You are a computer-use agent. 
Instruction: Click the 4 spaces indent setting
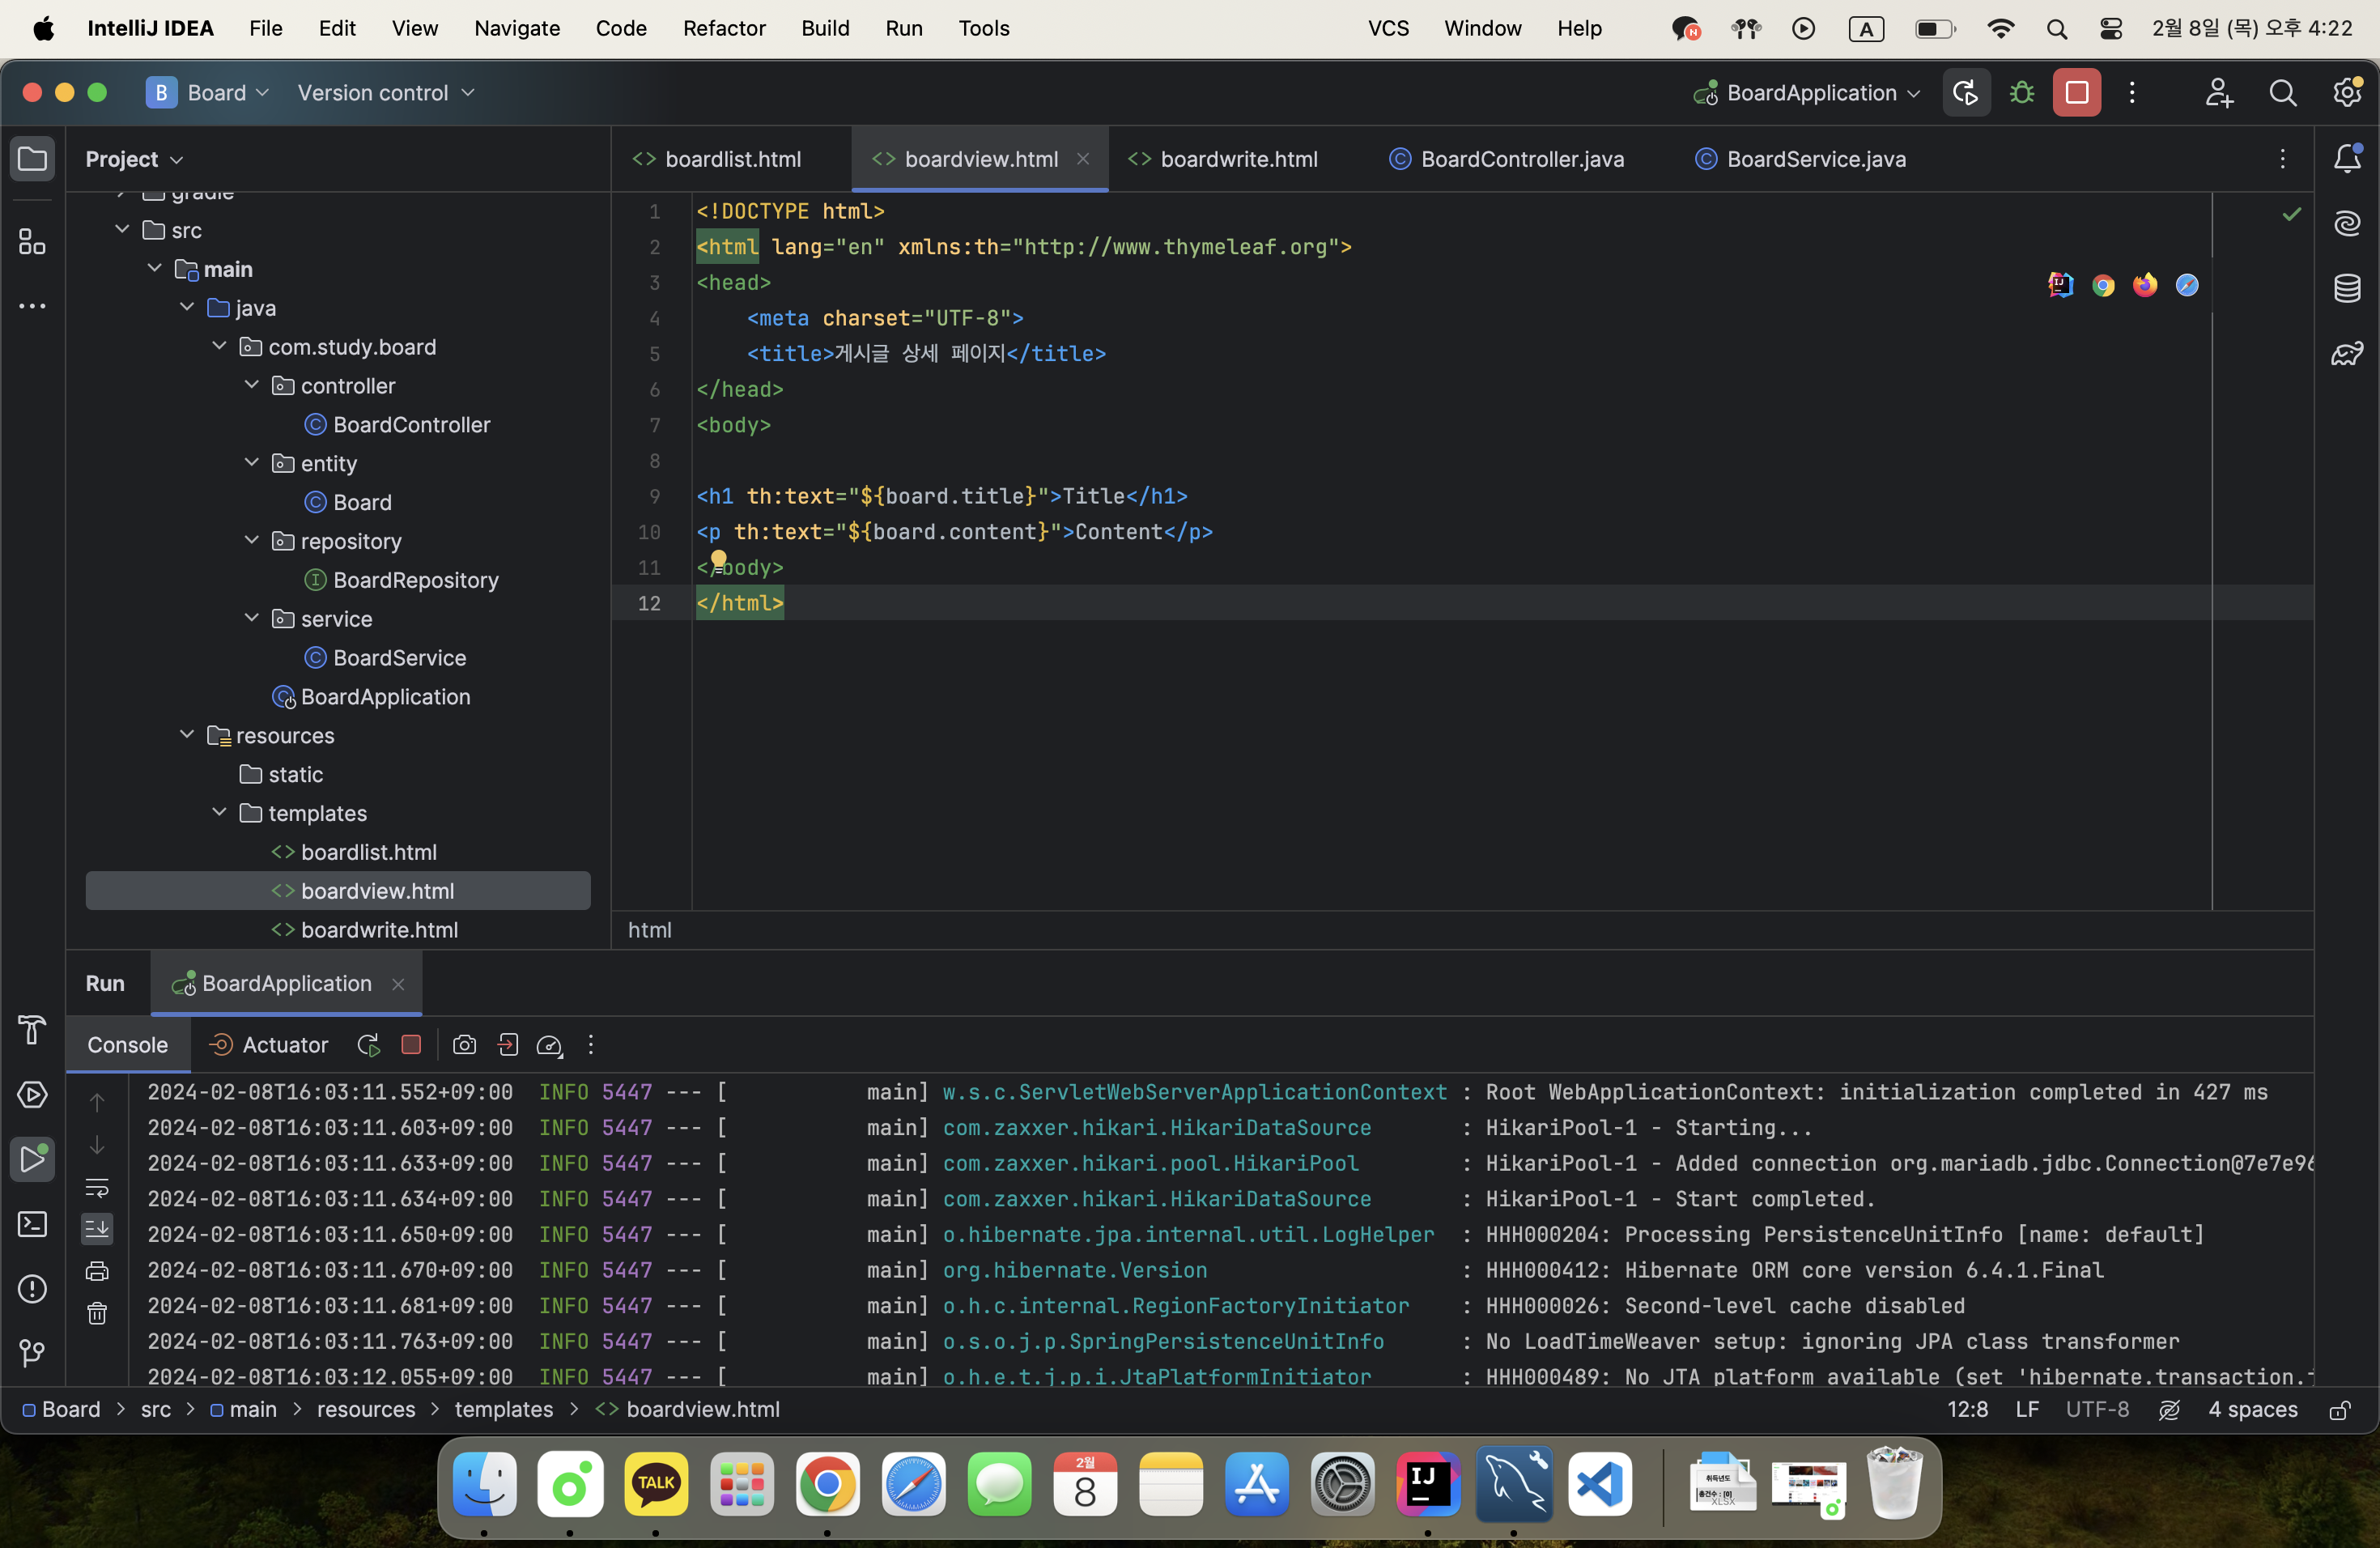tap(2252, 1409)
